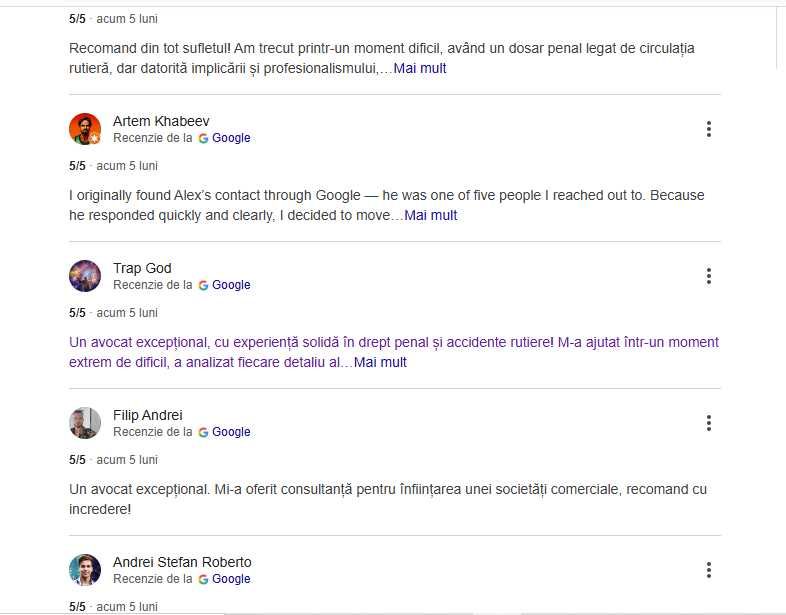Open options menu for Andrei Stefan Roberto's review
The height and width of the screenshot is (615, 786).
(x=708, y=570)
